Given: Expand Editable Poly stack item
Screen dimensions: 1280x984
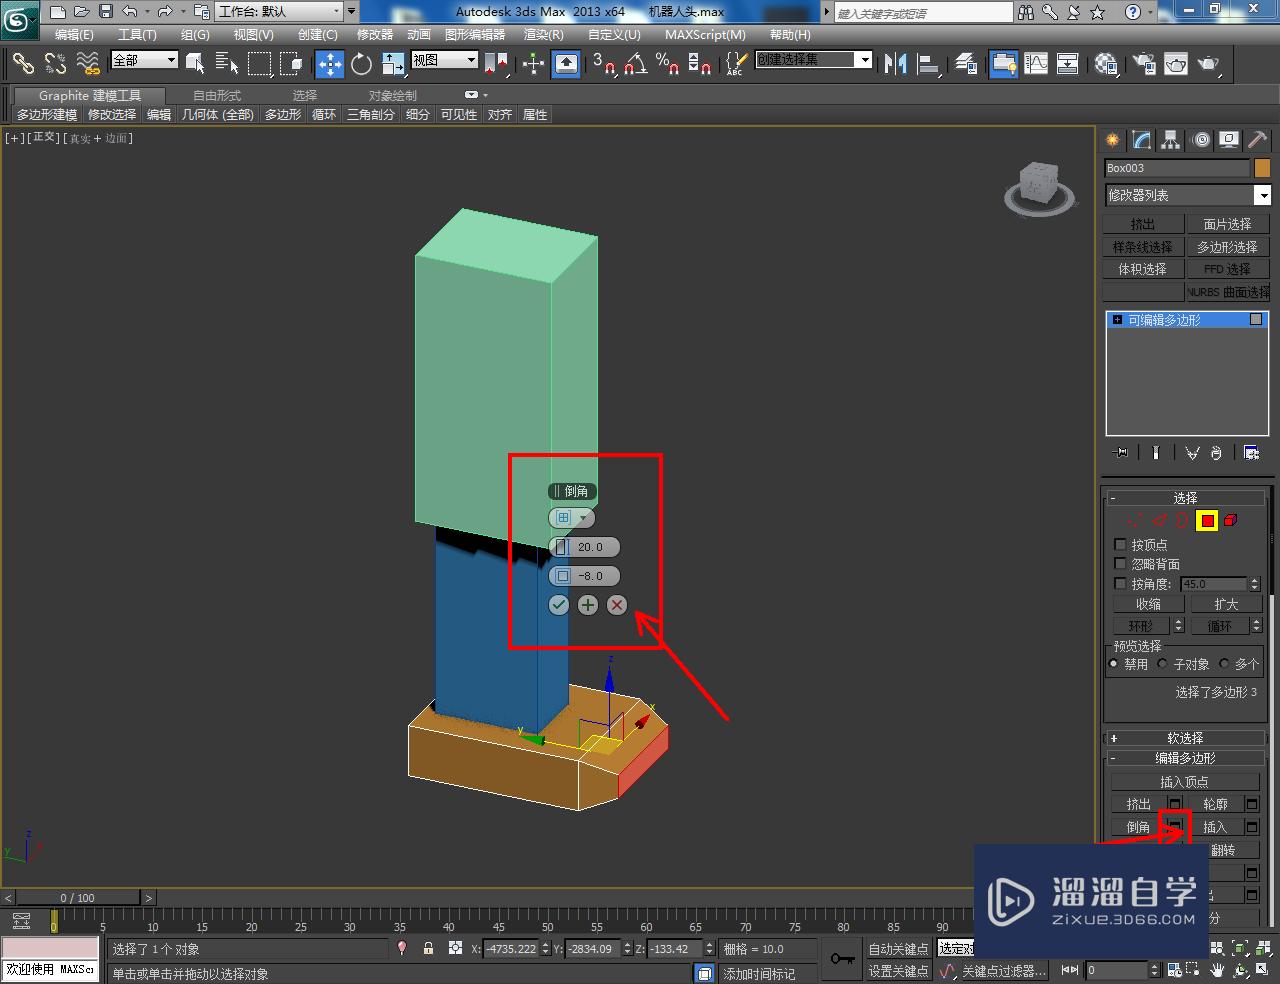Looking at the screenshot, I should 1118,320.
